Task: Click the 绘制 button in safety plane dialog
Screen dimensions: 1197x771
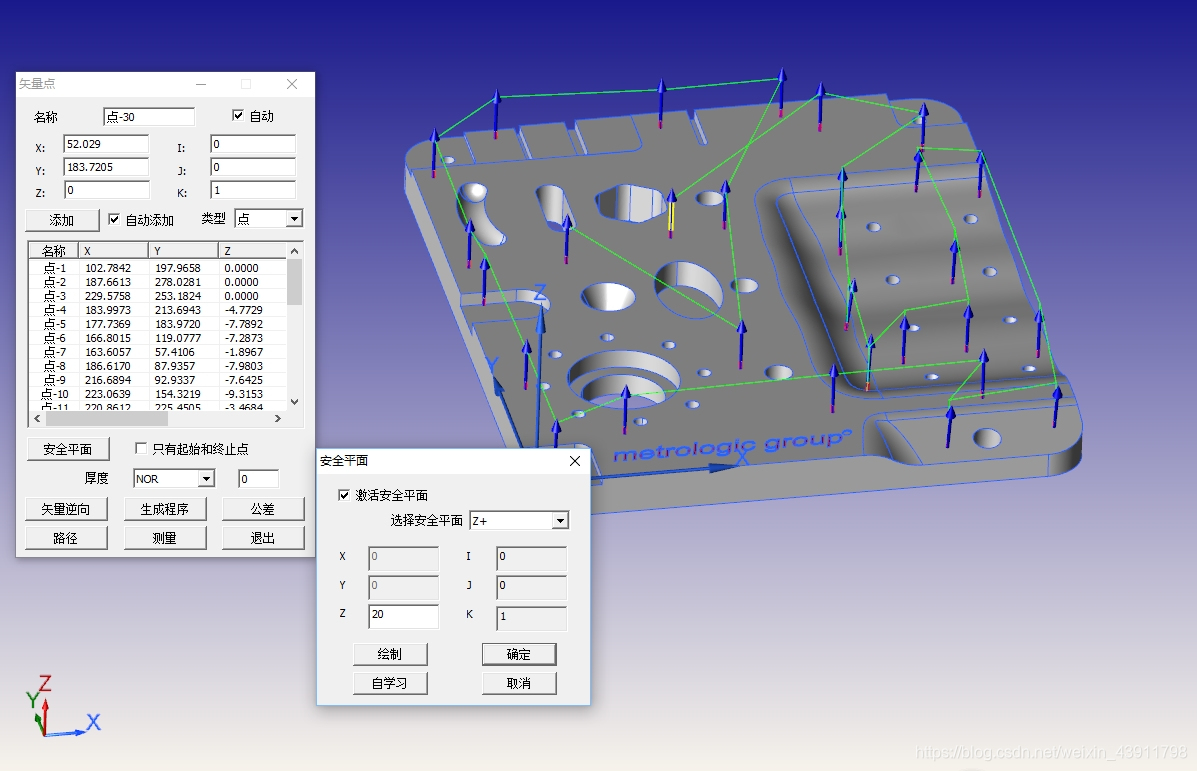Action: click(x=390, y=654)
